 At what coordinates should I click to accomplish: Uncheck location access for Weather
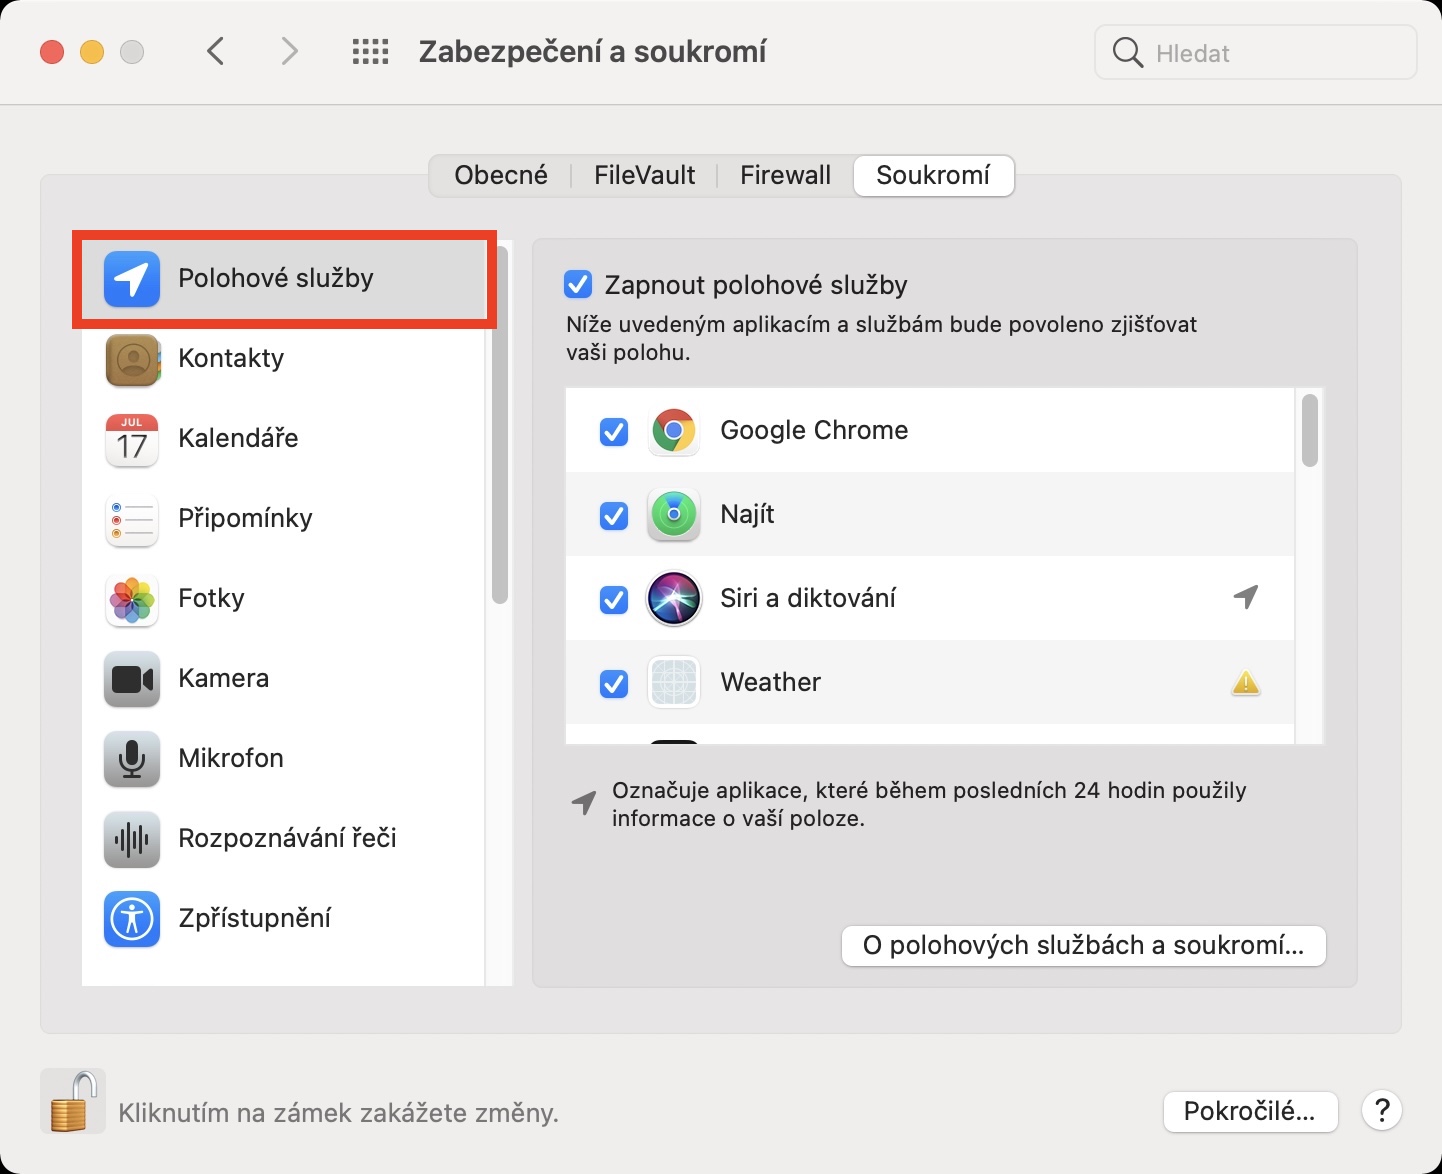613,684
